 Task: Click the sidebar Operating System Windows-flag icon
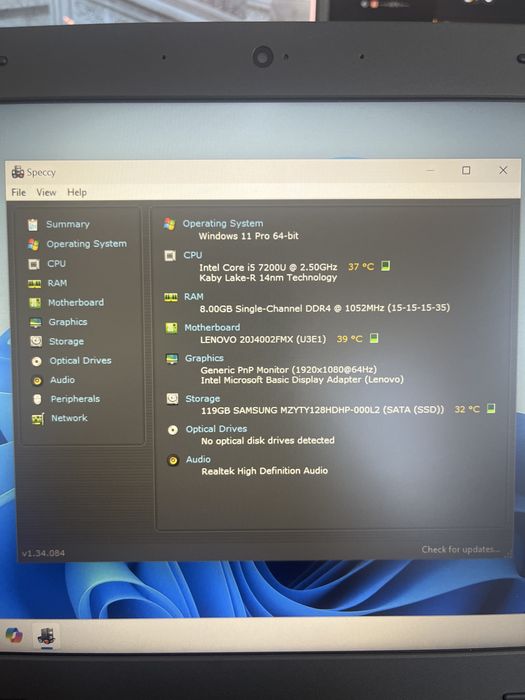tap(33, 244)
